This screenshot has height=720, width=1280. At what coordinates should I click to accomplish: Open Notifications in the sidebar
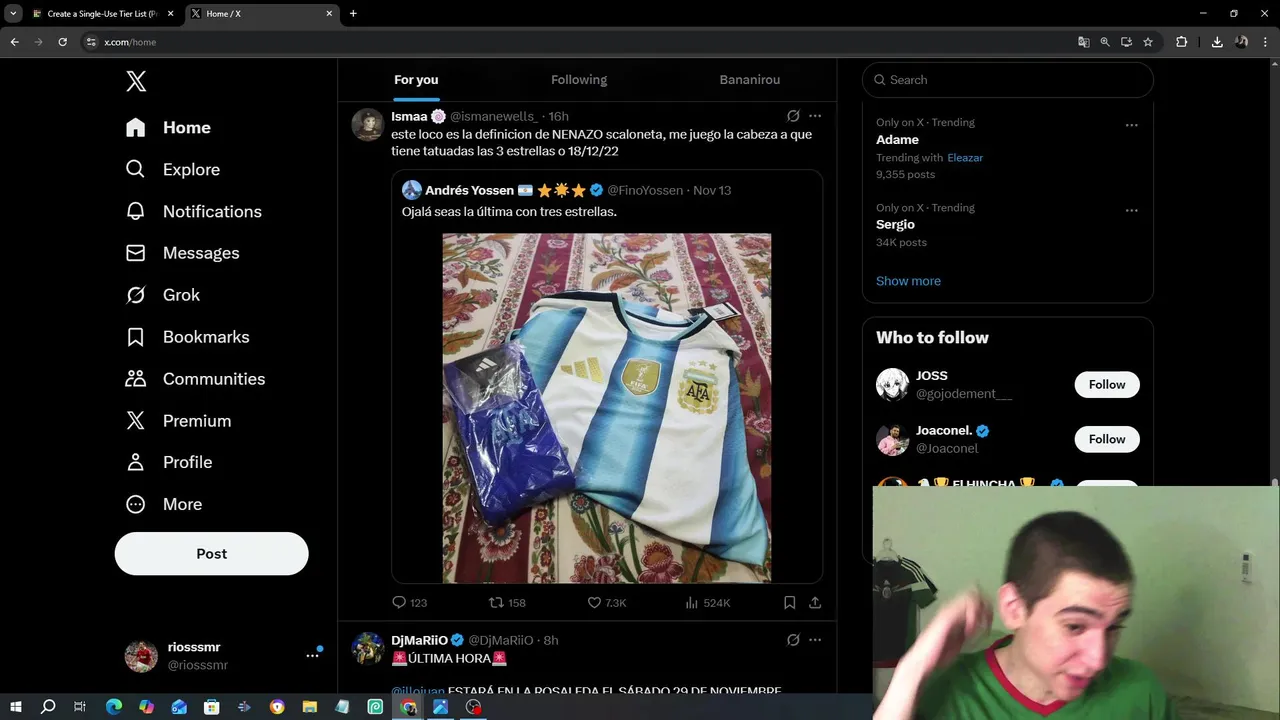193,212
